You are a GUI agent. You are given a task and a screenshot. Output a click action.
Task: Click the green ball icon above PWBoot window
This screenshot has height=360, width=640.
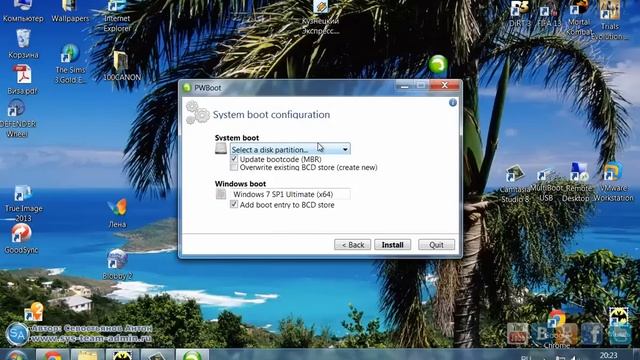click(438, 64)
